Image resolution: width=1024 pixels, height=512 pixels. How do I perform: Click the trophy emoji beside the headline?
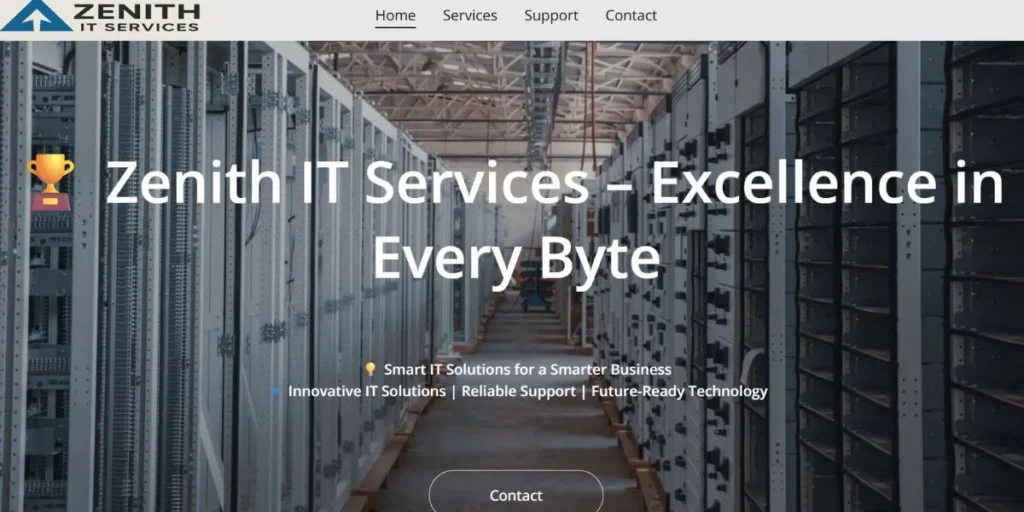tap(51, 181)
